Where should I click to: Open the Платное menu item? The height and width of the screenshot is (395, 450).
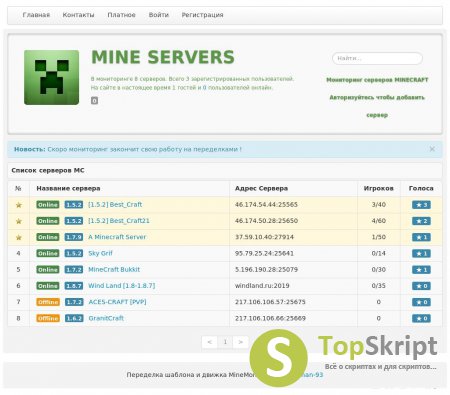coord(121,15)
